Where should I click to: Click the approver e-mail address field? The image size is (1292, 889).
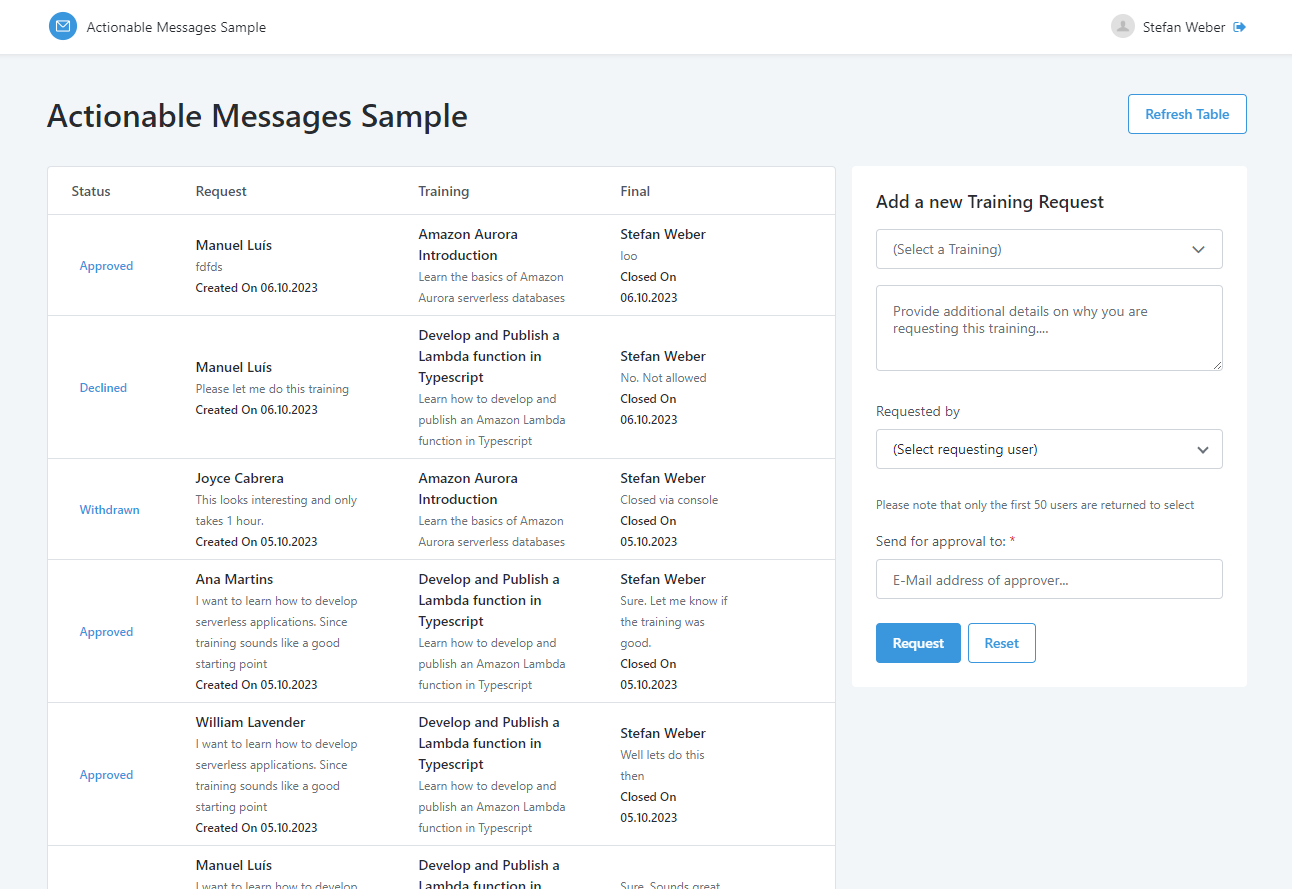tap(1049, 579)
